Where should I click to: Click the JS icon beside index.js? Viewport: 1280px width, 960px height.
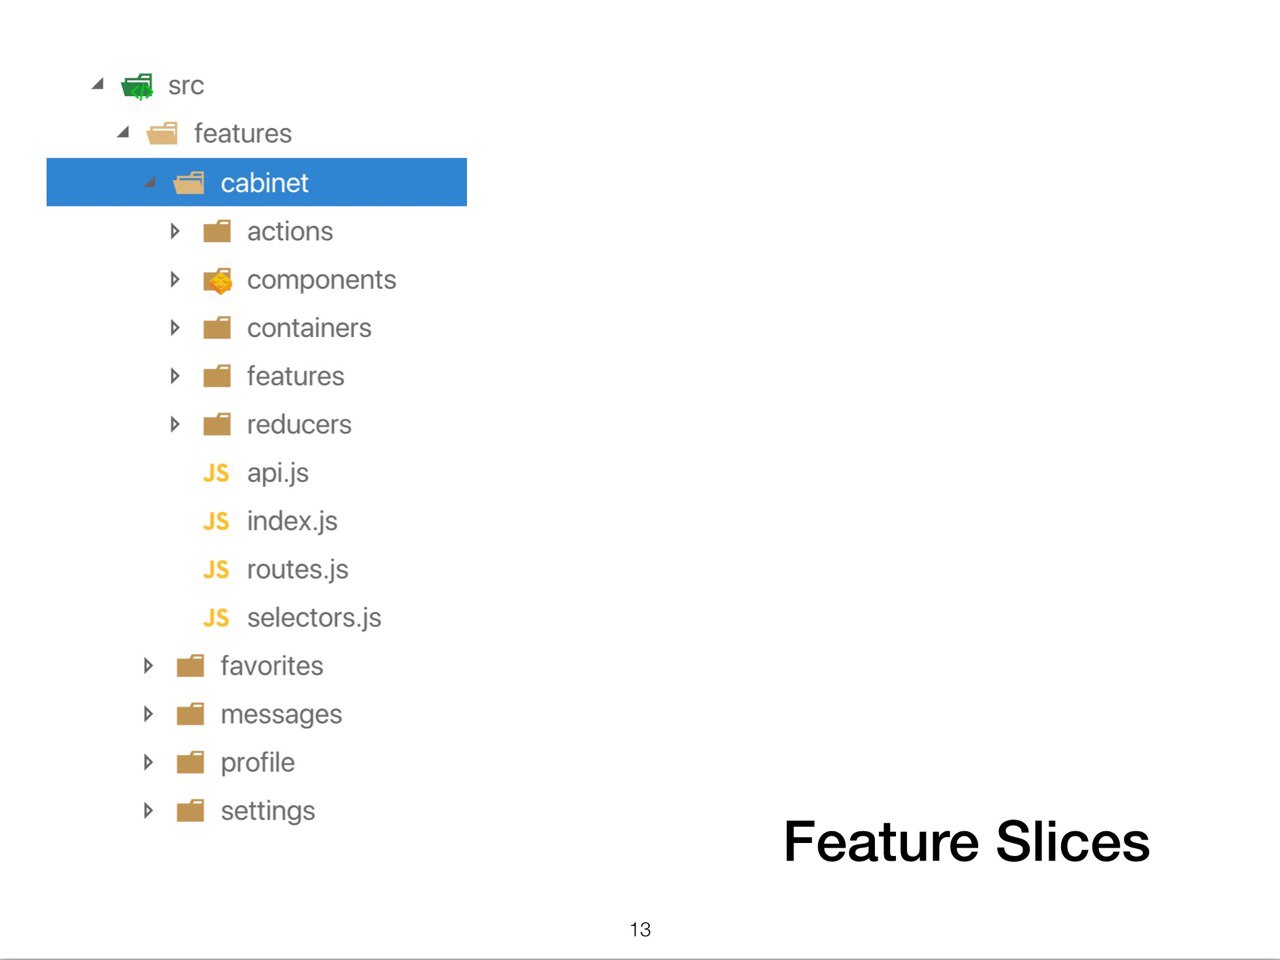(x=216, y=521)
